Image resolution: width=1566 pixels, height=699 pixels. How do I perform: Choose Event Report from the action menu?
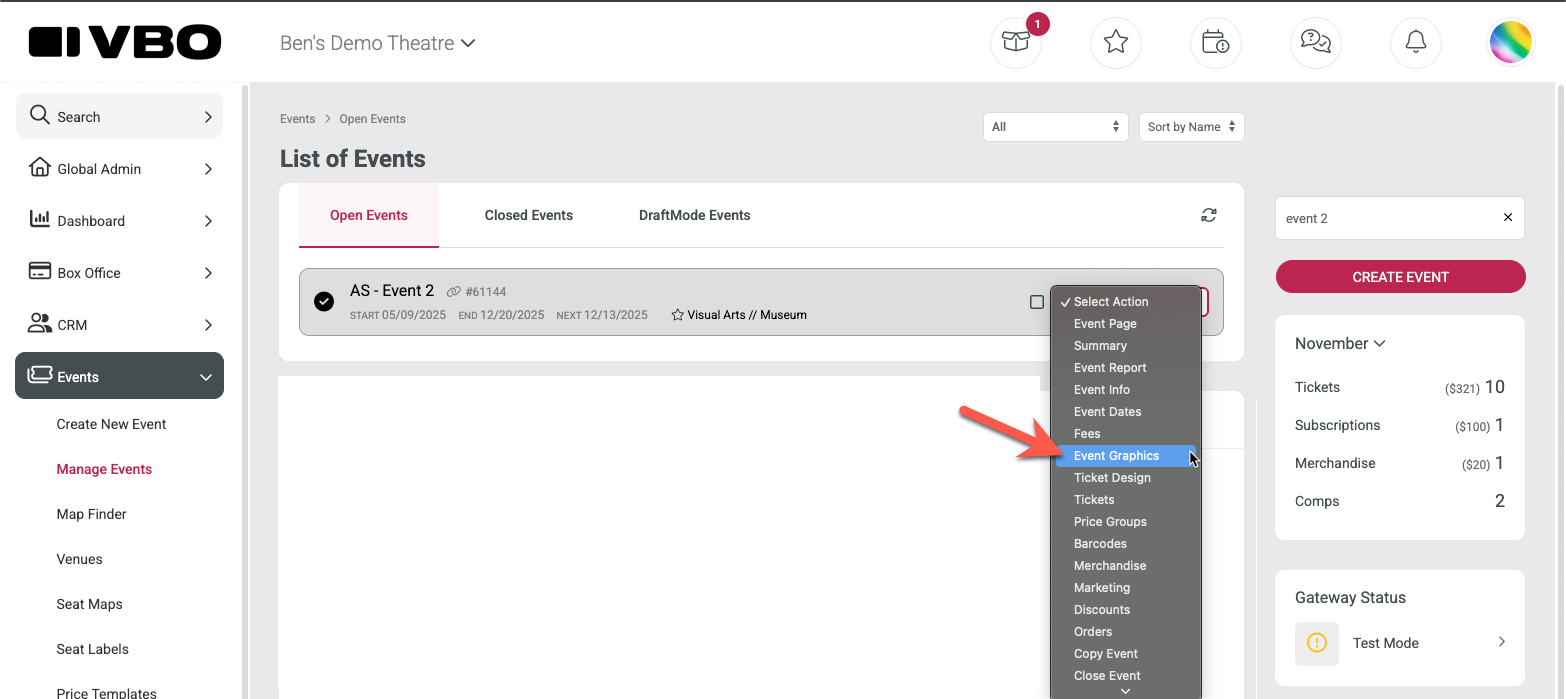(x=1125, y=368)
